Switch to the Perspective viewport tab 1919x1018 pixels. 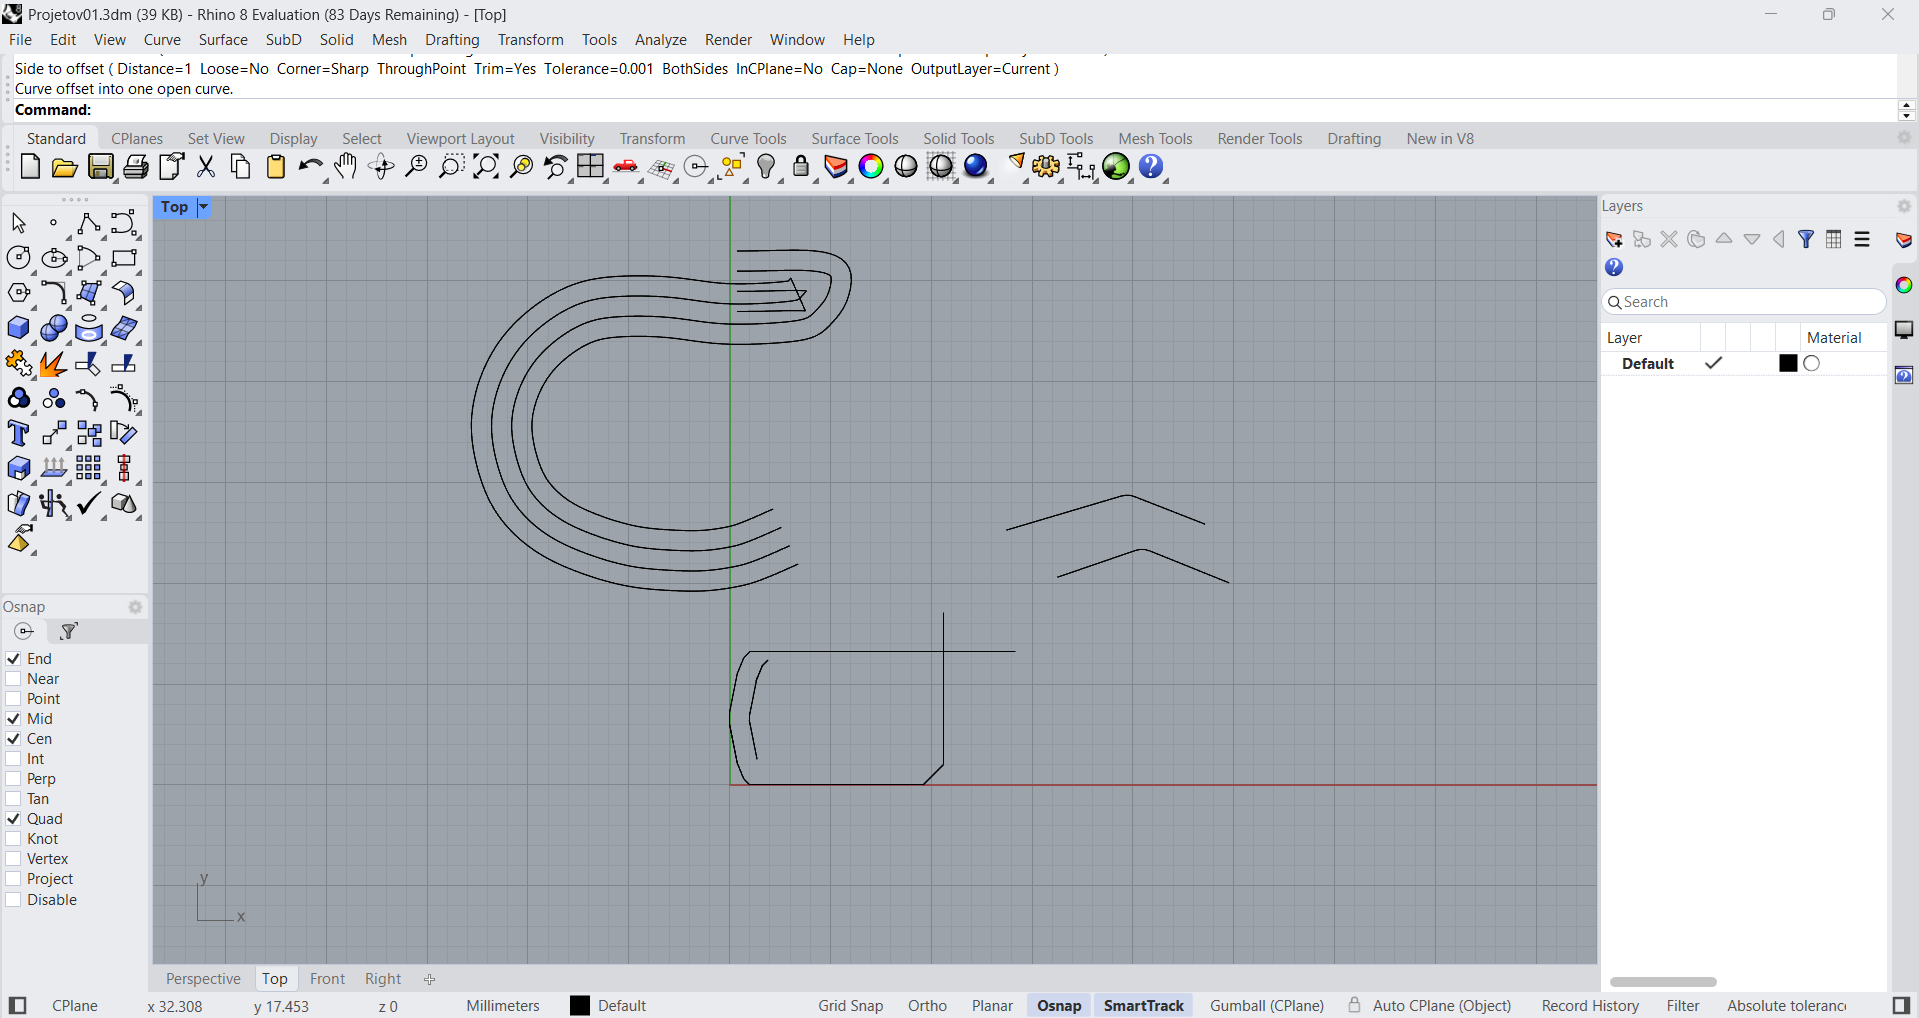203,979
